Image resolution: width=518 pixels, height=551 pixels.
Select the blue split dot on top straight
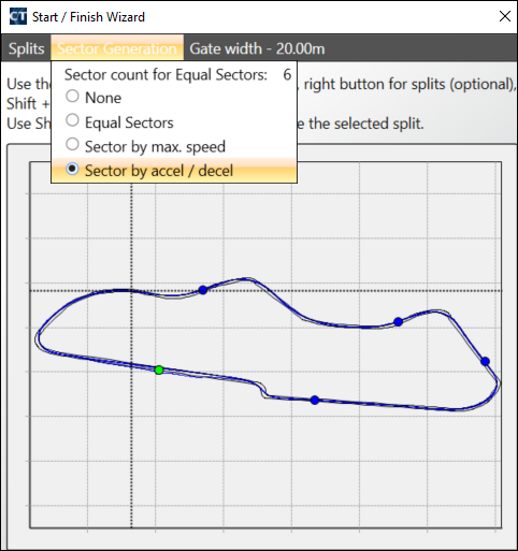[x=203, y=290]
